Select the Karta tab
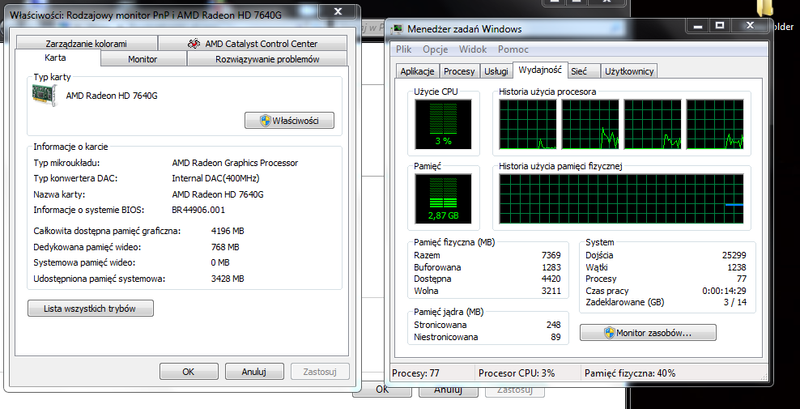This screenshot has height=409, width=800. pos(55,58)
